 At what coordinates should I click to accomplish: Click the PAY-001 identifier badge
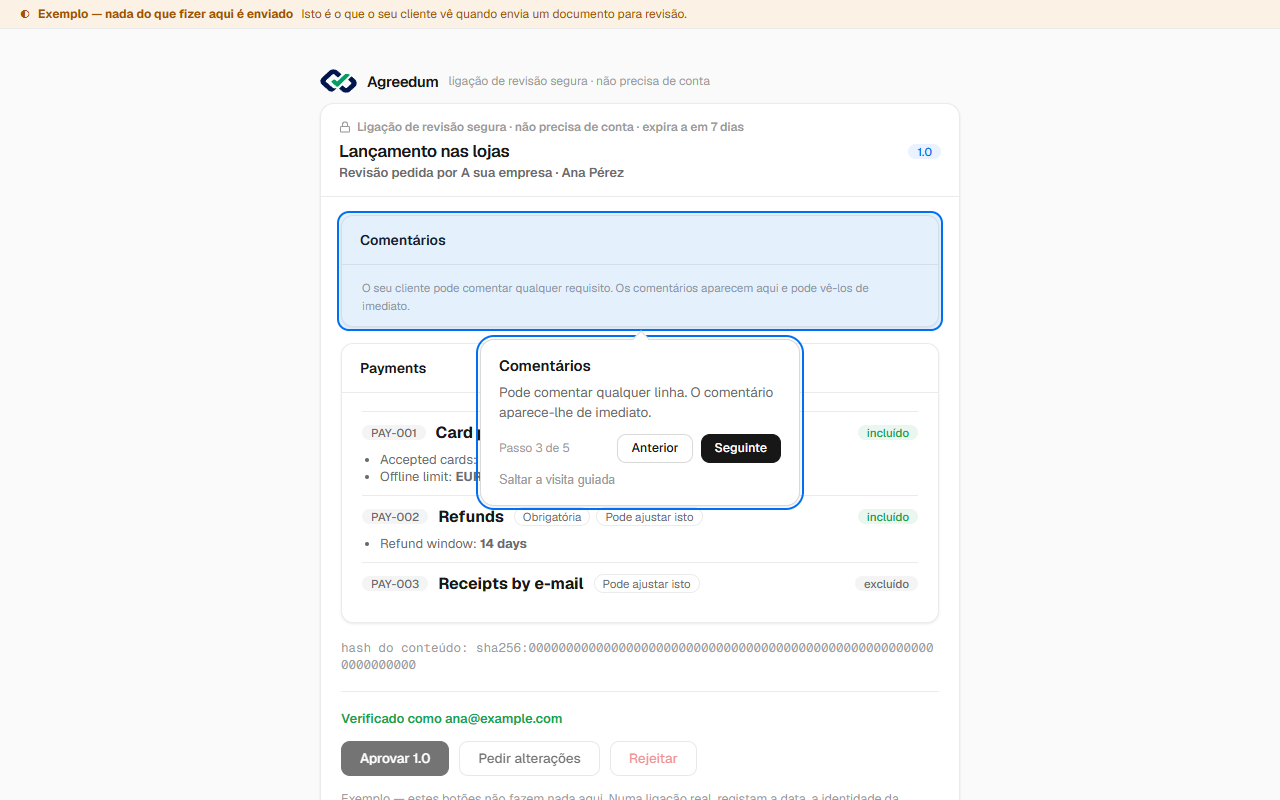tap(394, 433)
